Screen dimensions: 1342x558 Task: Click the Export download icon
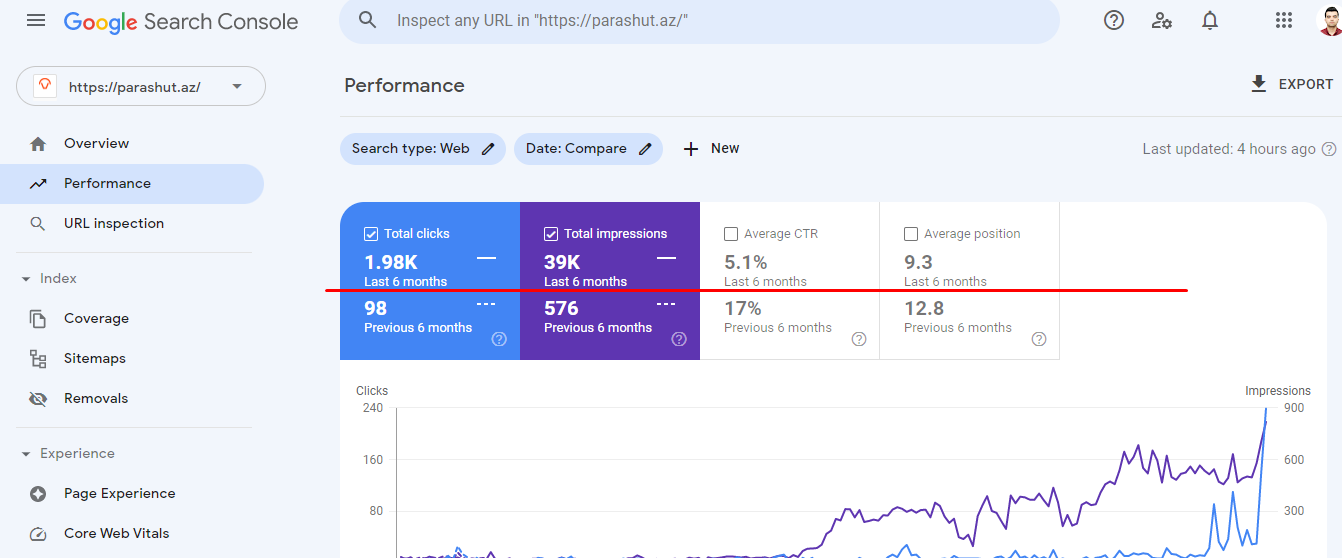1259,84
